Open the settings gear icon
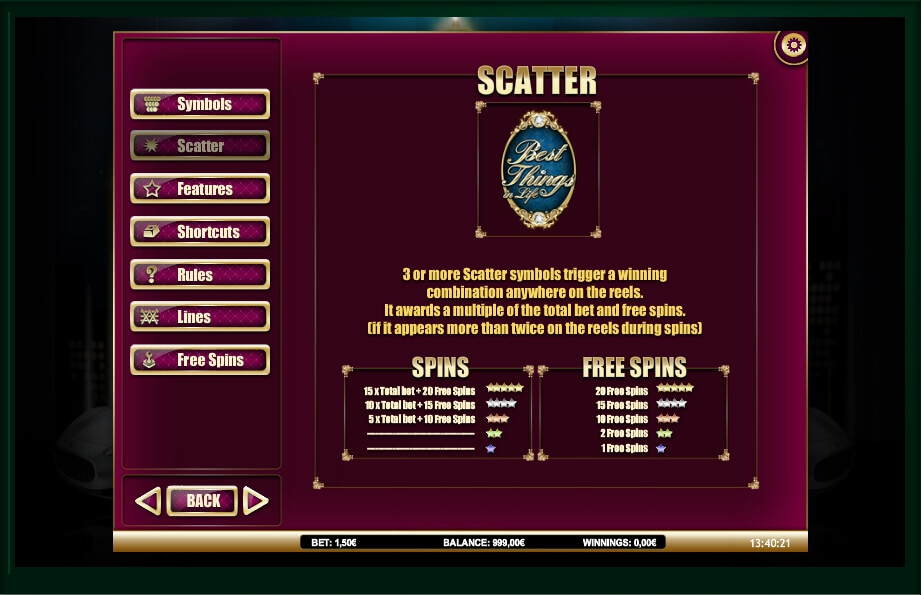The image size is (922, 595). (794, 44)
